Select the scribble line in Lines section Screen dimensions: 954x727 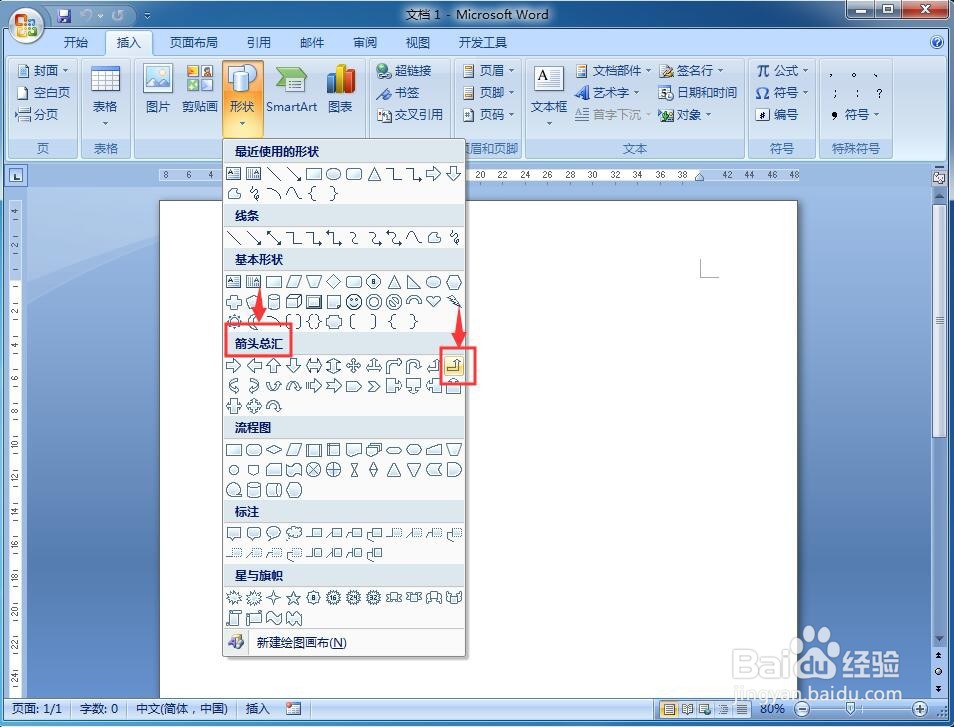tap(454, 237)
